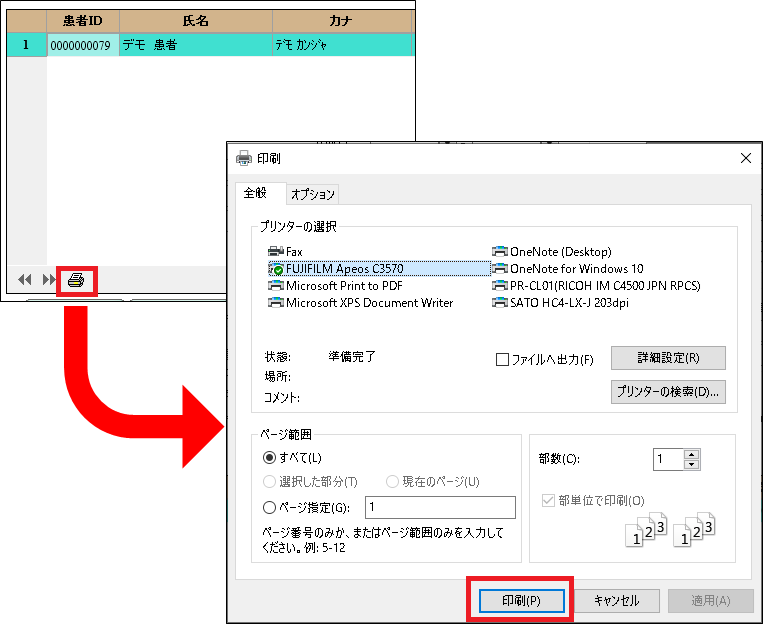Click the 適用(A) button
The height and width of the screenshot is (624, 763).
coord(710,601)
